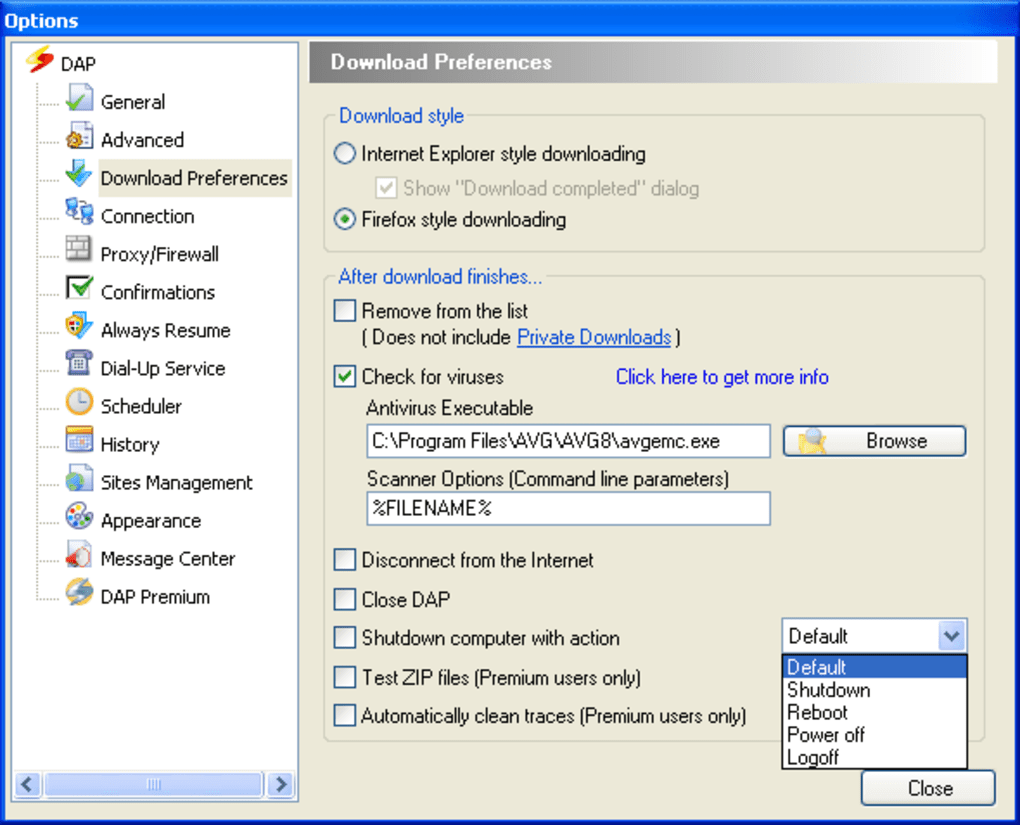
Task: Select the Scheduler clock icon
Action: [x=79, y=405]
